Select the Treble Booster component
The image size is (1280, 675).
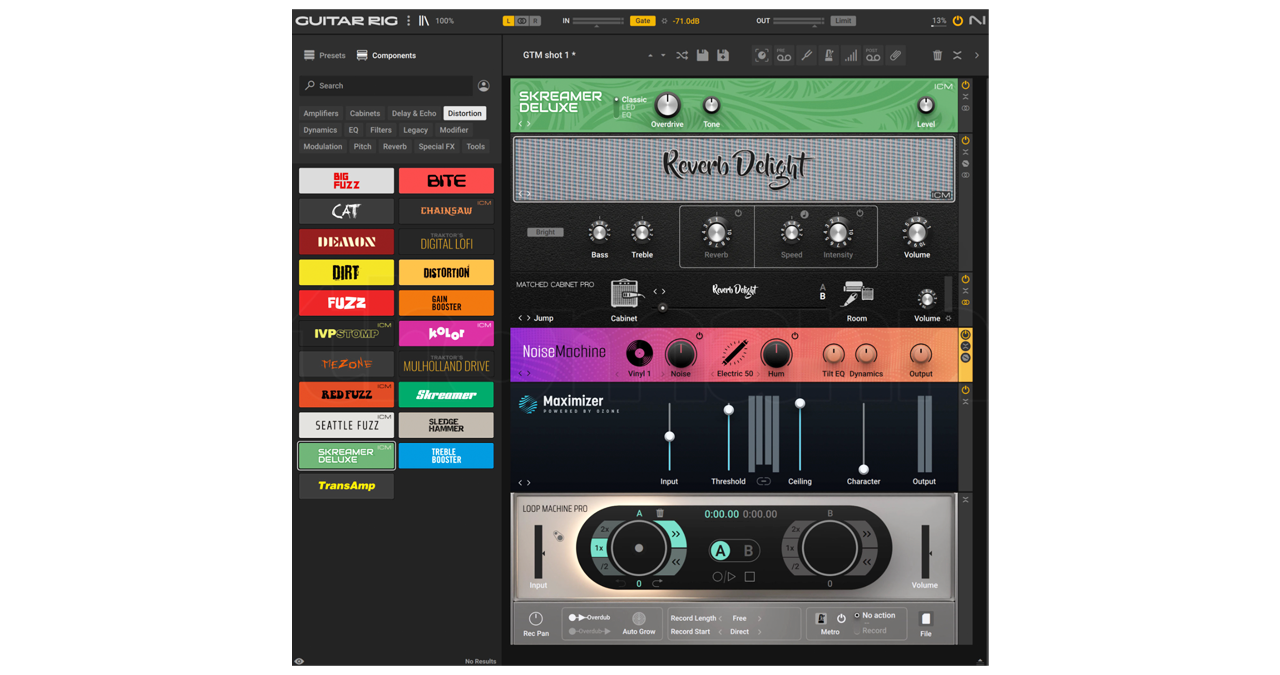click(x=446, y=456)
